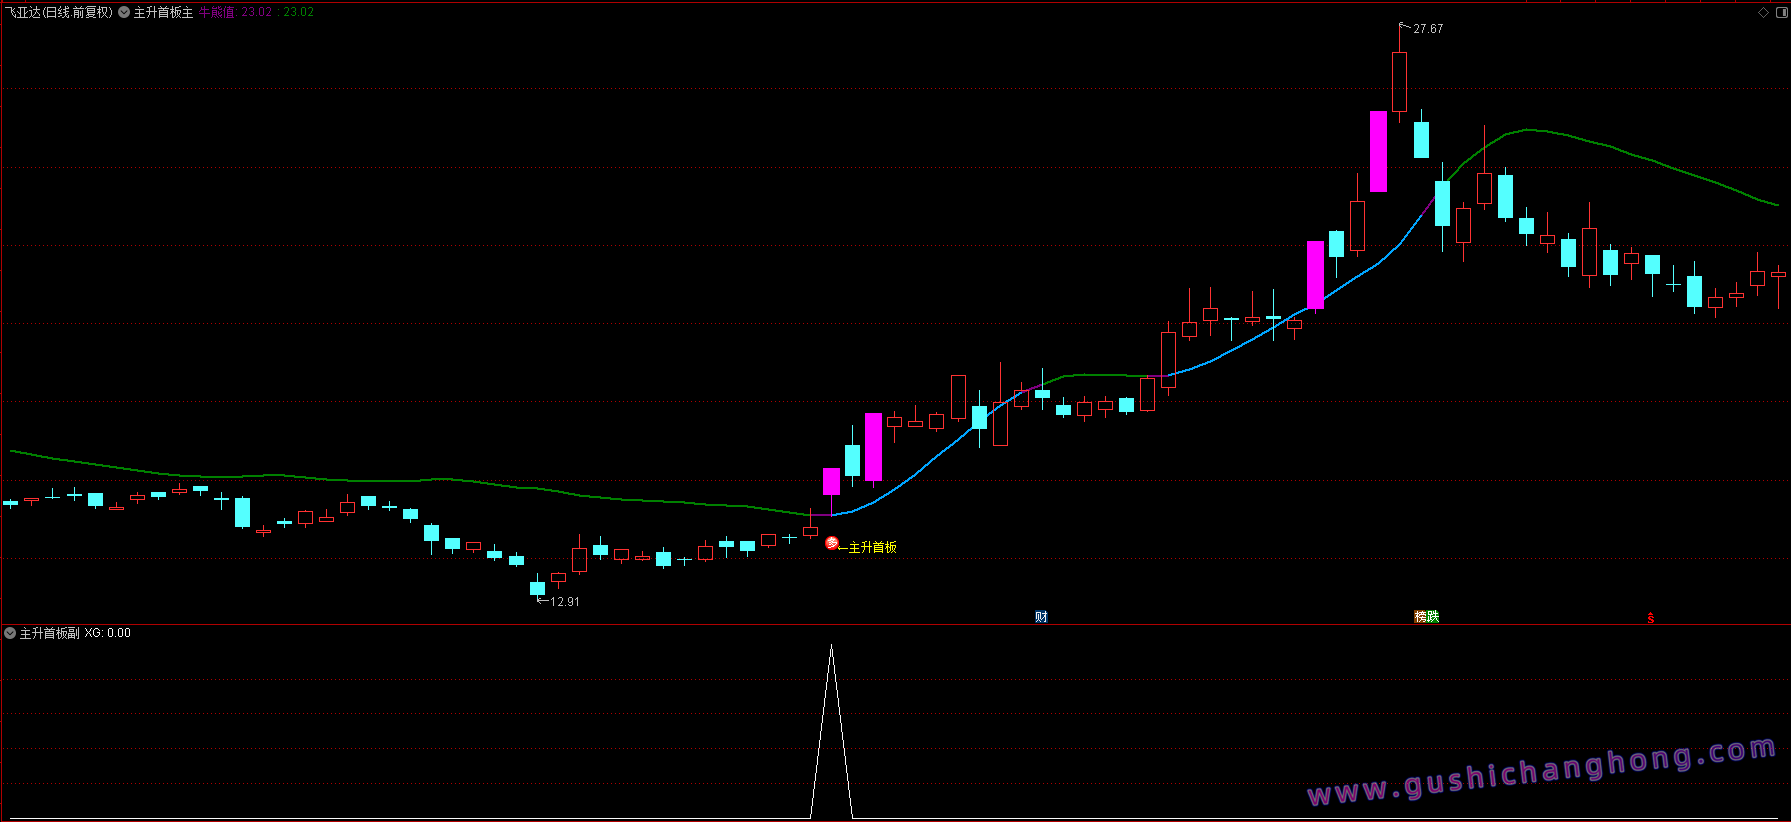Click the red divider between main and sub chart
1791x822 pixels.
[895, 624]
